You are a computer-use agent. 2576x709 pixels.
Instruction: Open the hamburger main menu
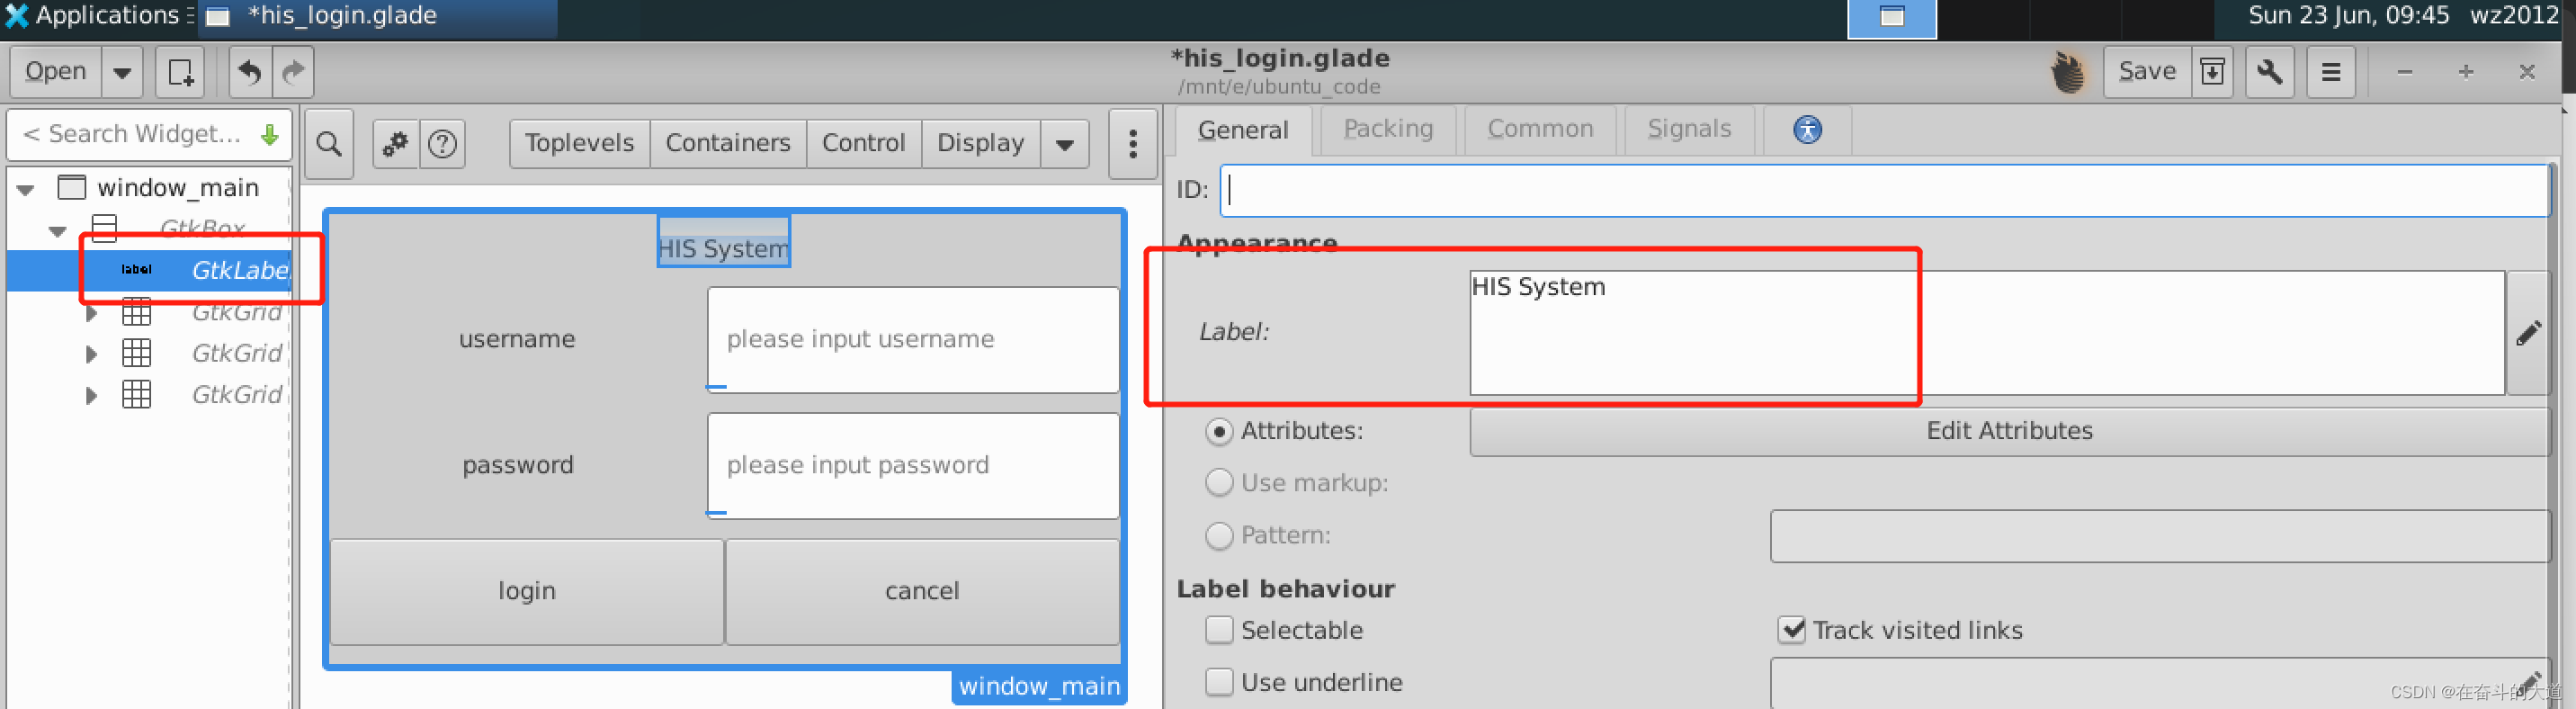tap(2330, 72)
